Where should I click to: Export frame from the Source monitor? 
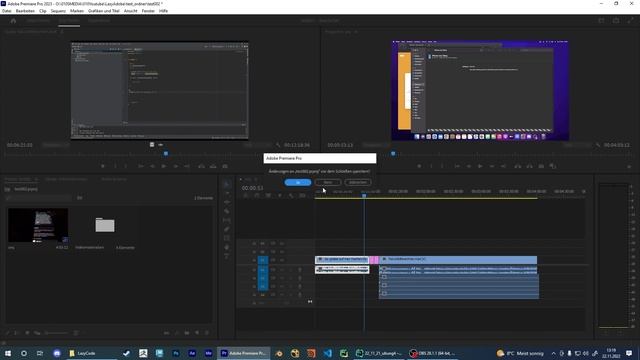click(225, 166)
